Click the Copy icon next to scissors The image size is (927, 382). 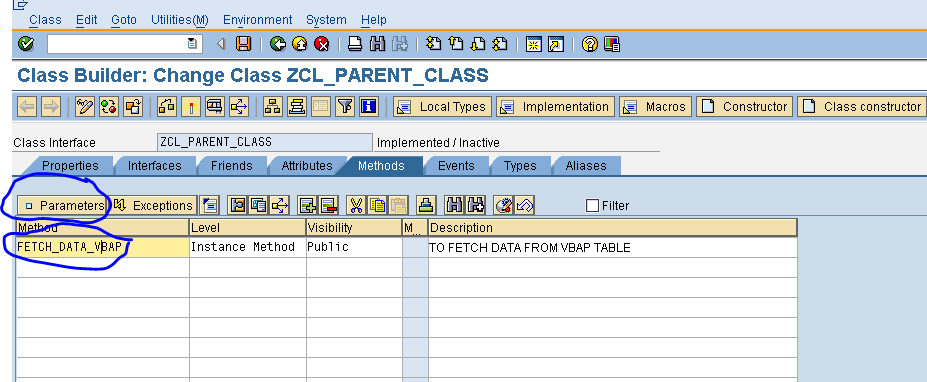click(377, 205)
